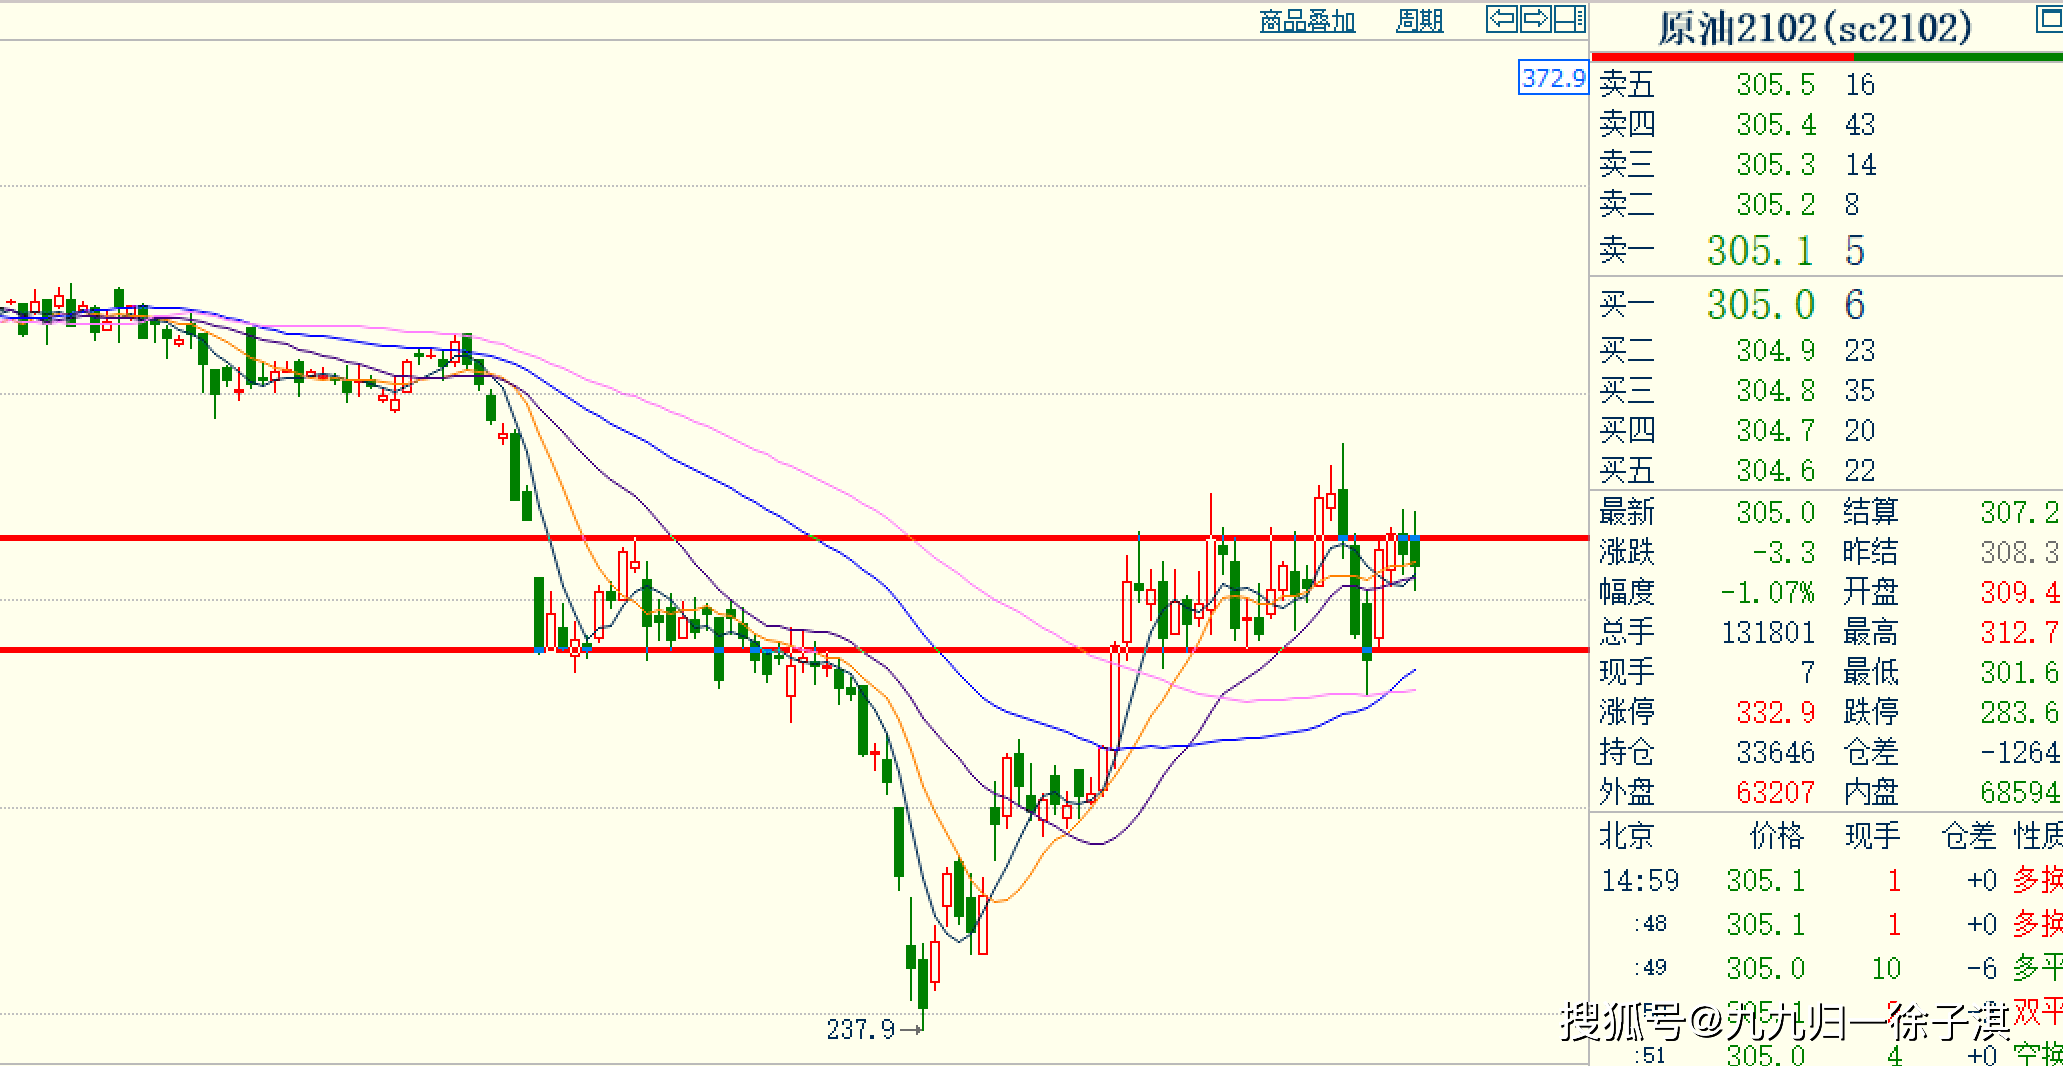Open the 周期 period menu
The width and height of the screenshot is (2063, 1066).
(x=1419, y=21)
